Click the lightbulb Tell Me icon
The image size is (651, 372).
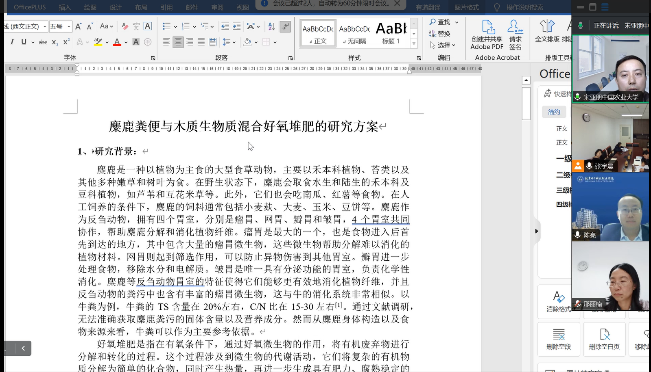click(x=497, y=7)
